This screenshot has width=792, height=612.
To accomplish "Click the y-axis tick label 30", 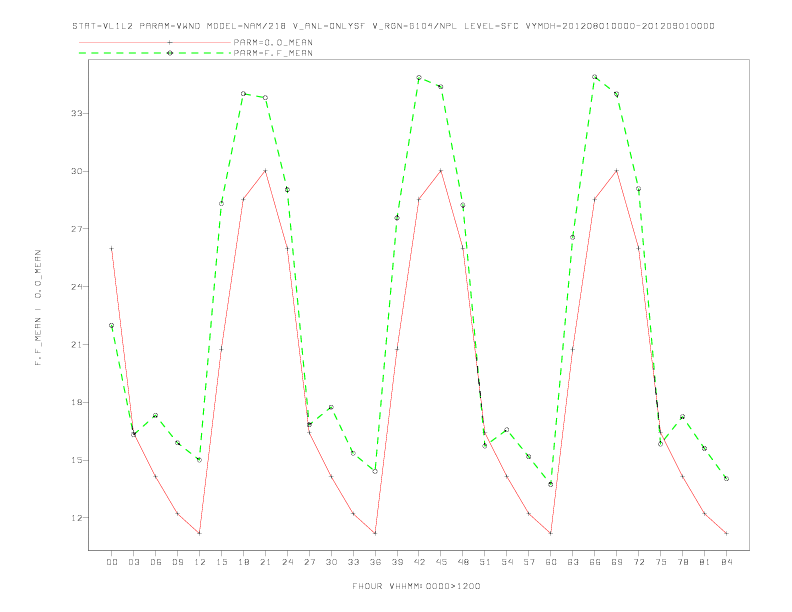I will pyautogui.click(x=77, y=171).
